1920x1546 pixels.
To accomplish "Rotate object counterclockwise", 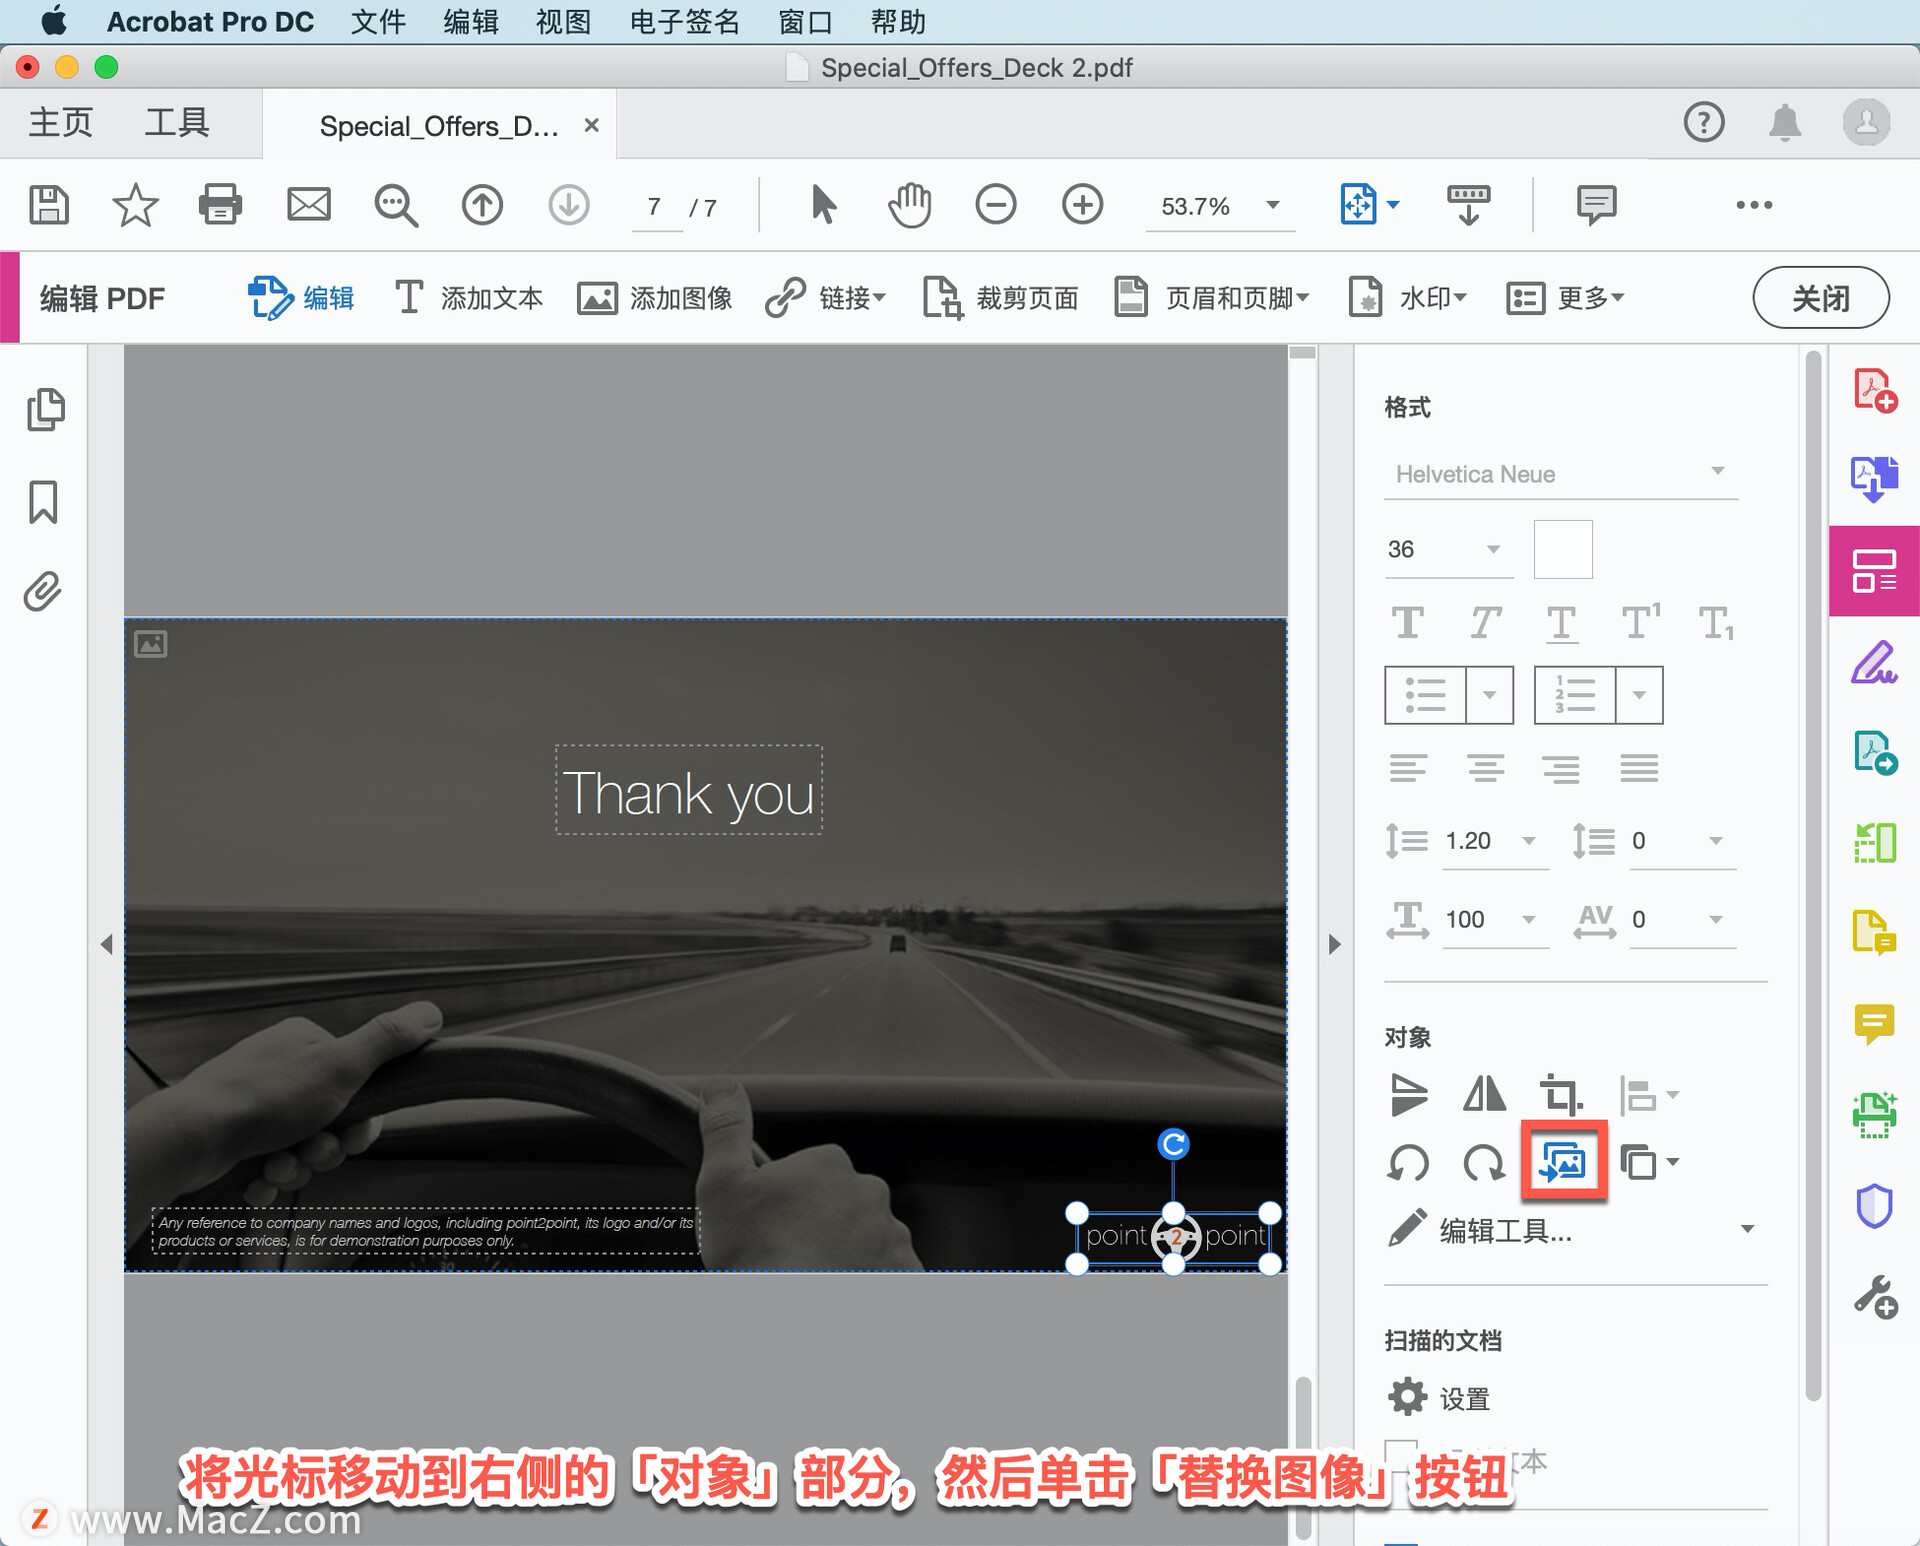I will tap(1408, 1163).
